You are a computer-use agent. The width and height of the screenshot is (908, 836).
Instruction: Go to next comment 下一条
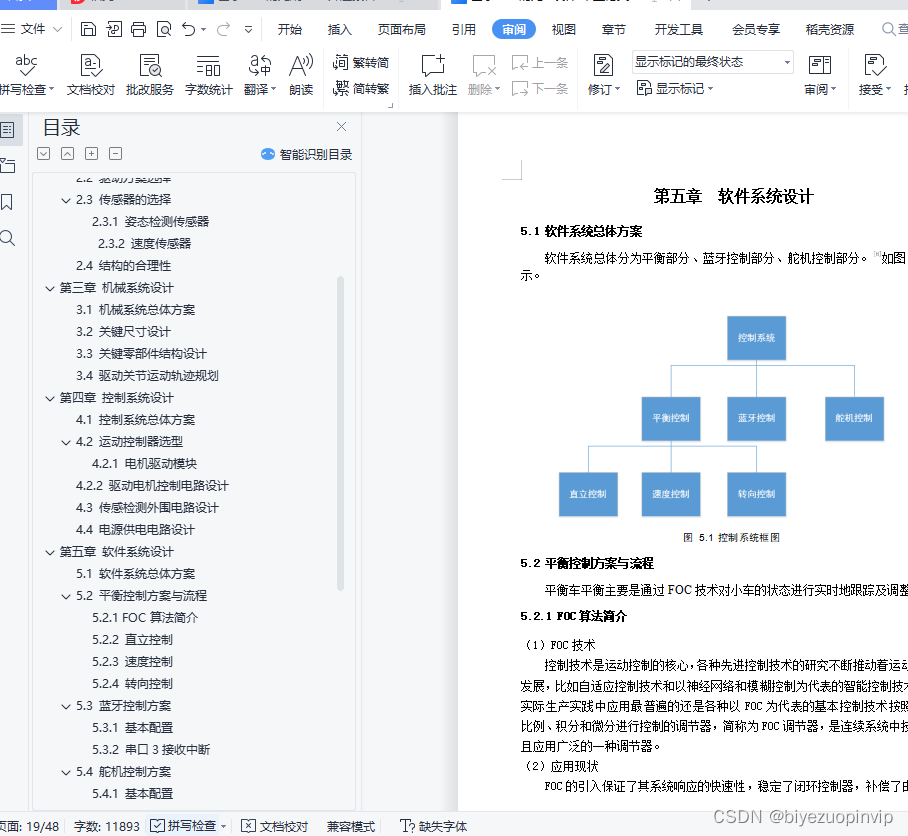pos(540,89)
